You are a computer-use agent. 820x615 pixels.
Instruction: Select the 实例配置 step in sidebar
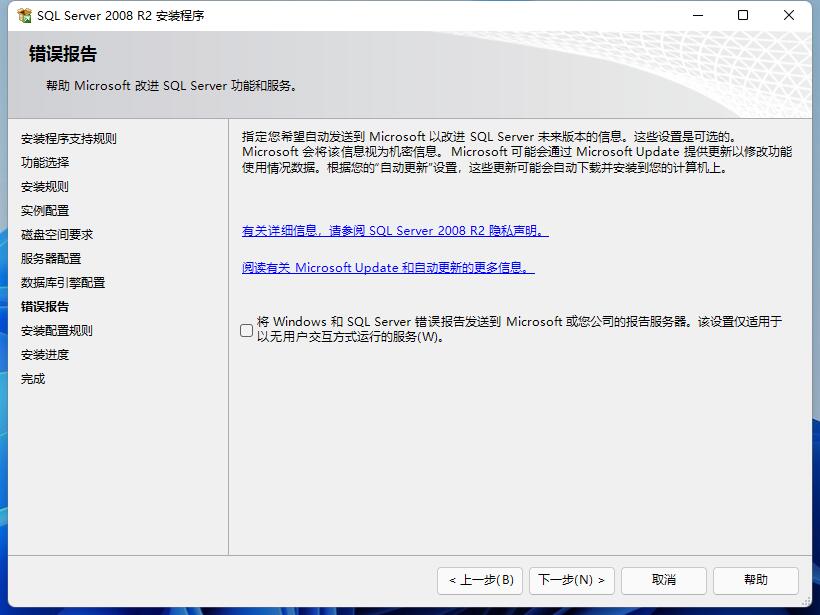click(45, 211)
